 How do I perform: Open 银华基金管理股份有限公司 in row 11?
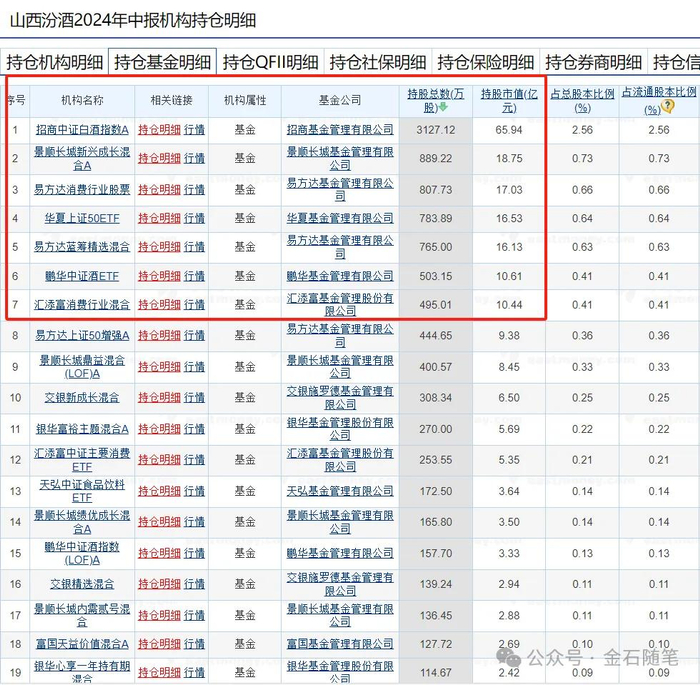point(340,429)
